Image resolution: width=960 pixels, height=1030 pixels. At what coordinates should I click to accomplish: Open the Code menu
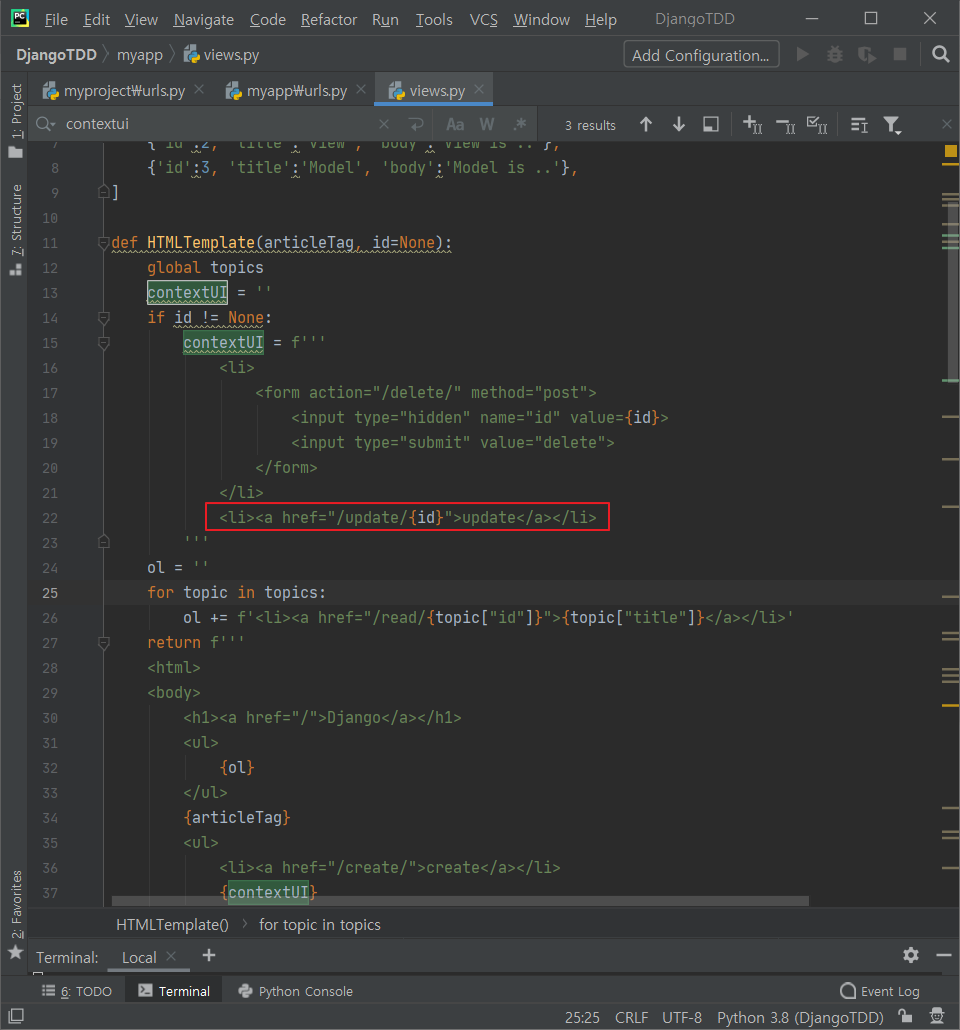(267, 20)
